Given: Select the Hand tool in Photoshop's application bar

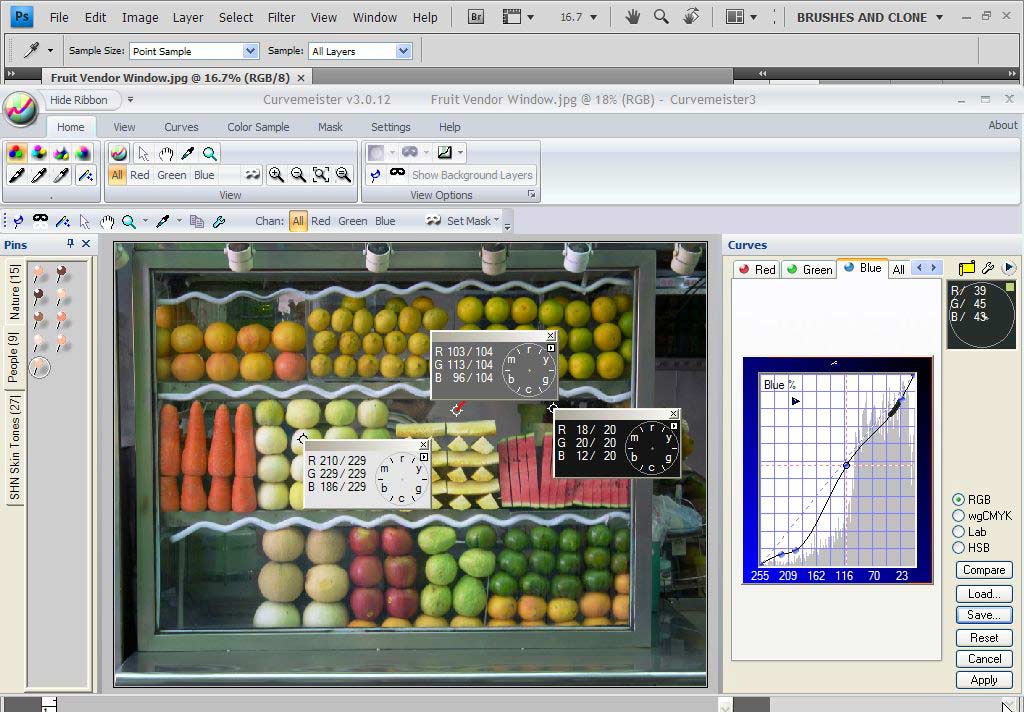Looking at the screenshot, I should coord(632,18).
